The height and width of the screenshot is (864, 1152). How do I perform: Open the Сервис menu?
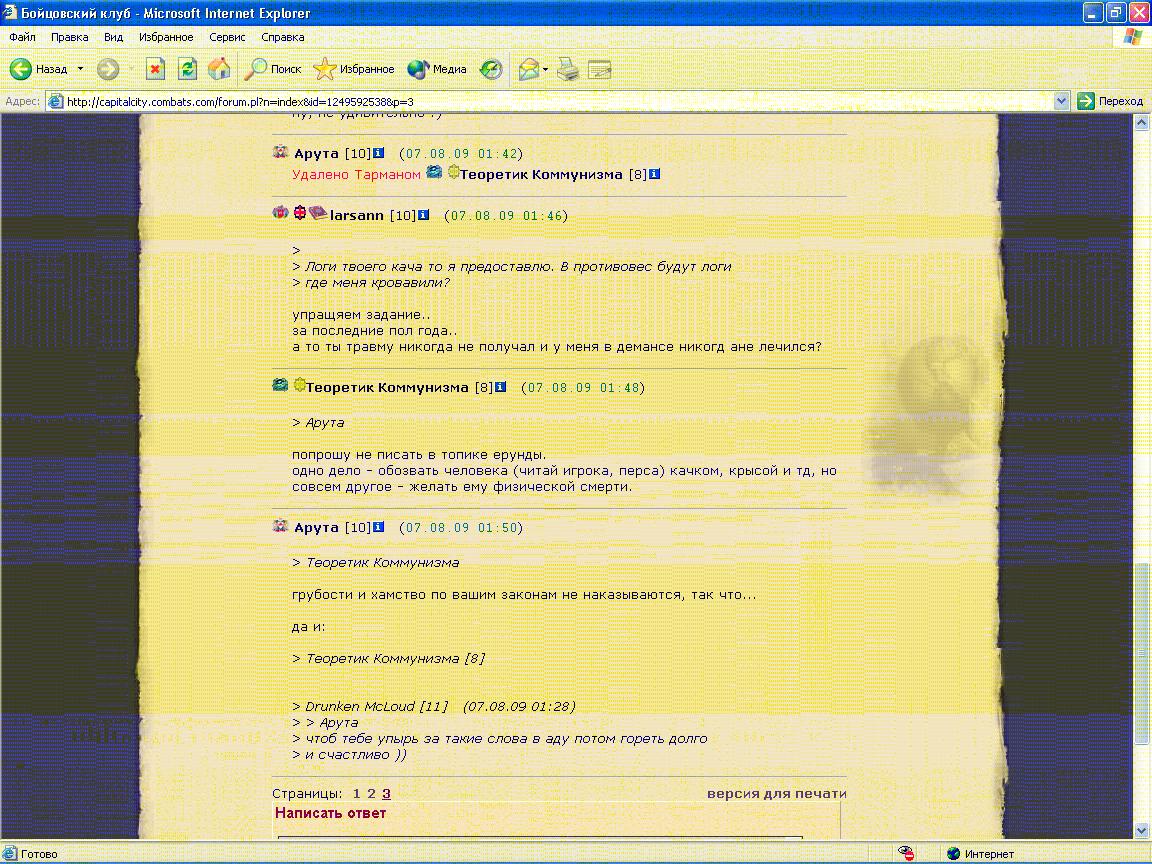pyautogui.click(x=227, y=37)
